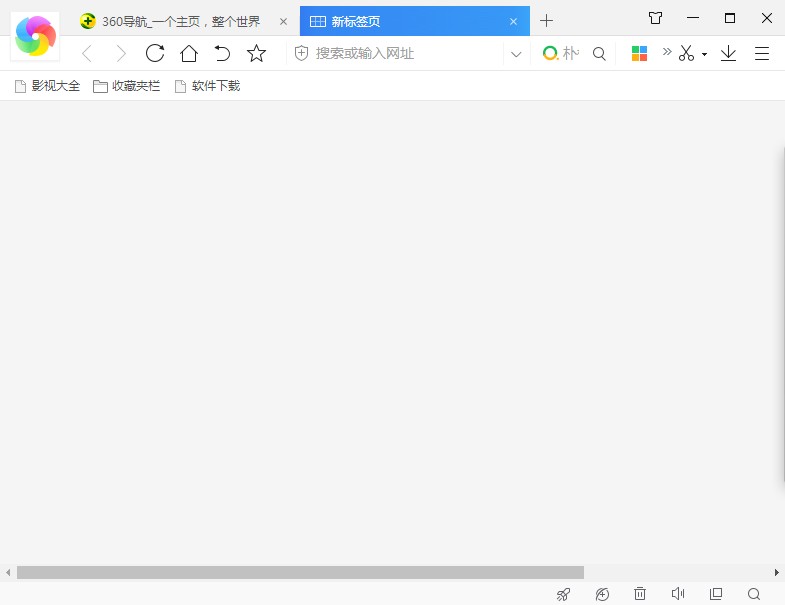Screen dimensions: 785x605
Task: Click the horizontal scrollbar thumb
Action: pos(300,572)
